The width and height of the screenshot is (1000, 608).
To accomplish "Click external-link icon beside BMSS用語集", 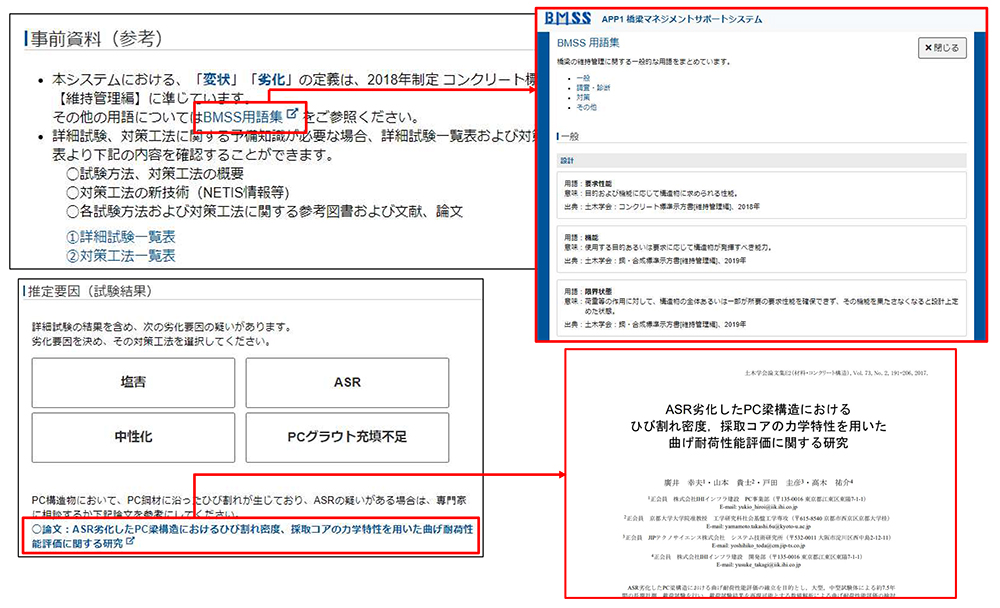I will pos(292,115).
